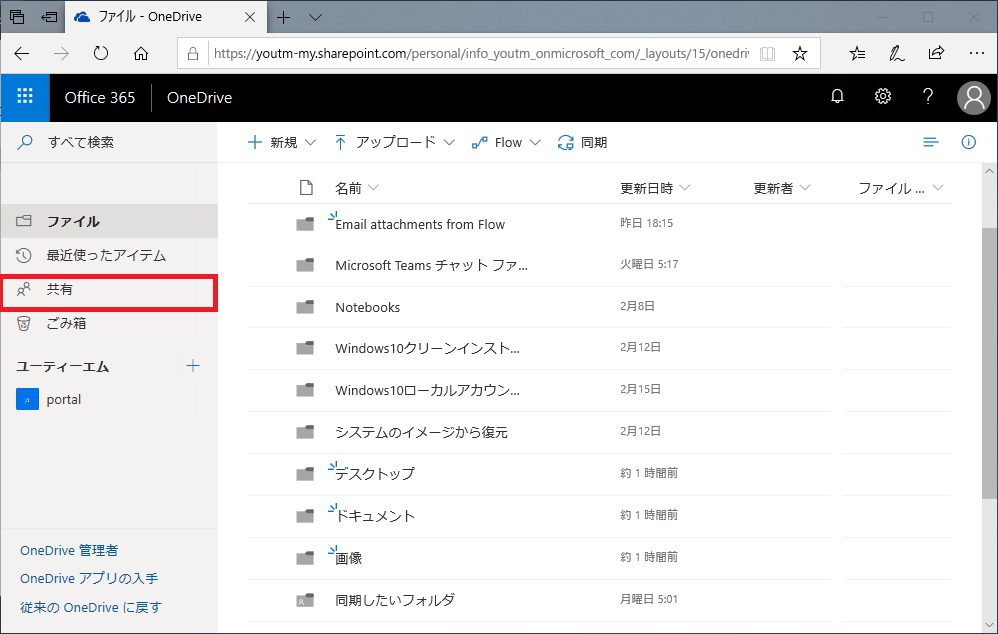The image size is (998, 634).
Task: Open the Email attachments from Flow folder
Action: pyautogui.click(x=420, y=224)
